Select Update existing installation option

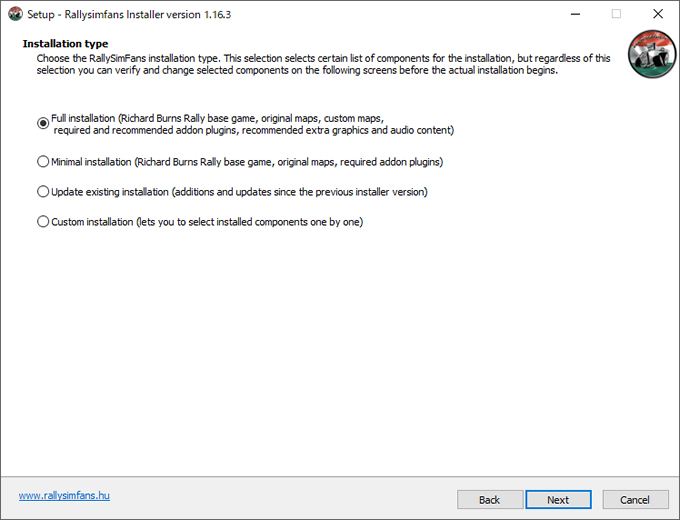[x=43, y=192]
